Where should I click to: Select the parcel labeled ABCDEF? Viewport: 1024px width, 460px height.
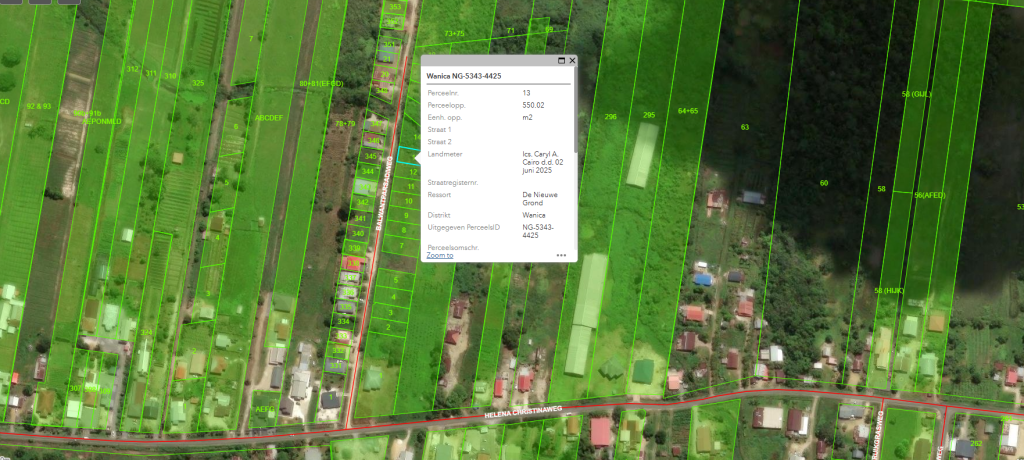268,118
